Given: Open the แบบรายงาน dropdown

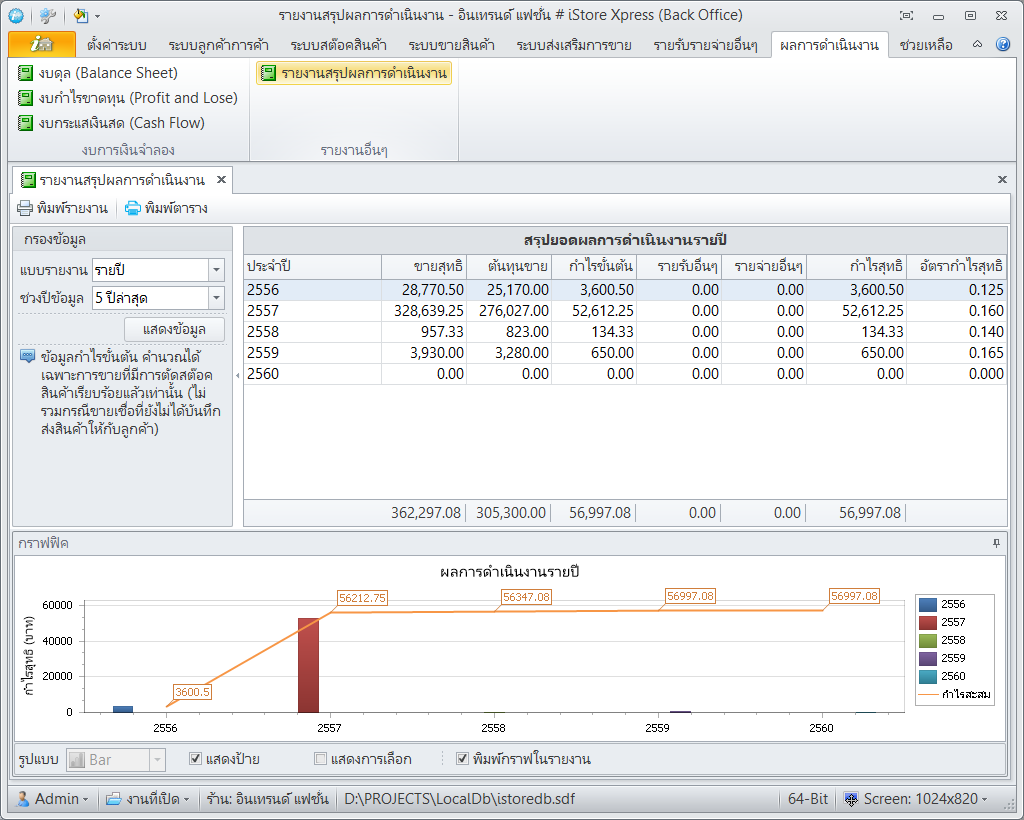Looking at the screenshot, I should (216, 270).
